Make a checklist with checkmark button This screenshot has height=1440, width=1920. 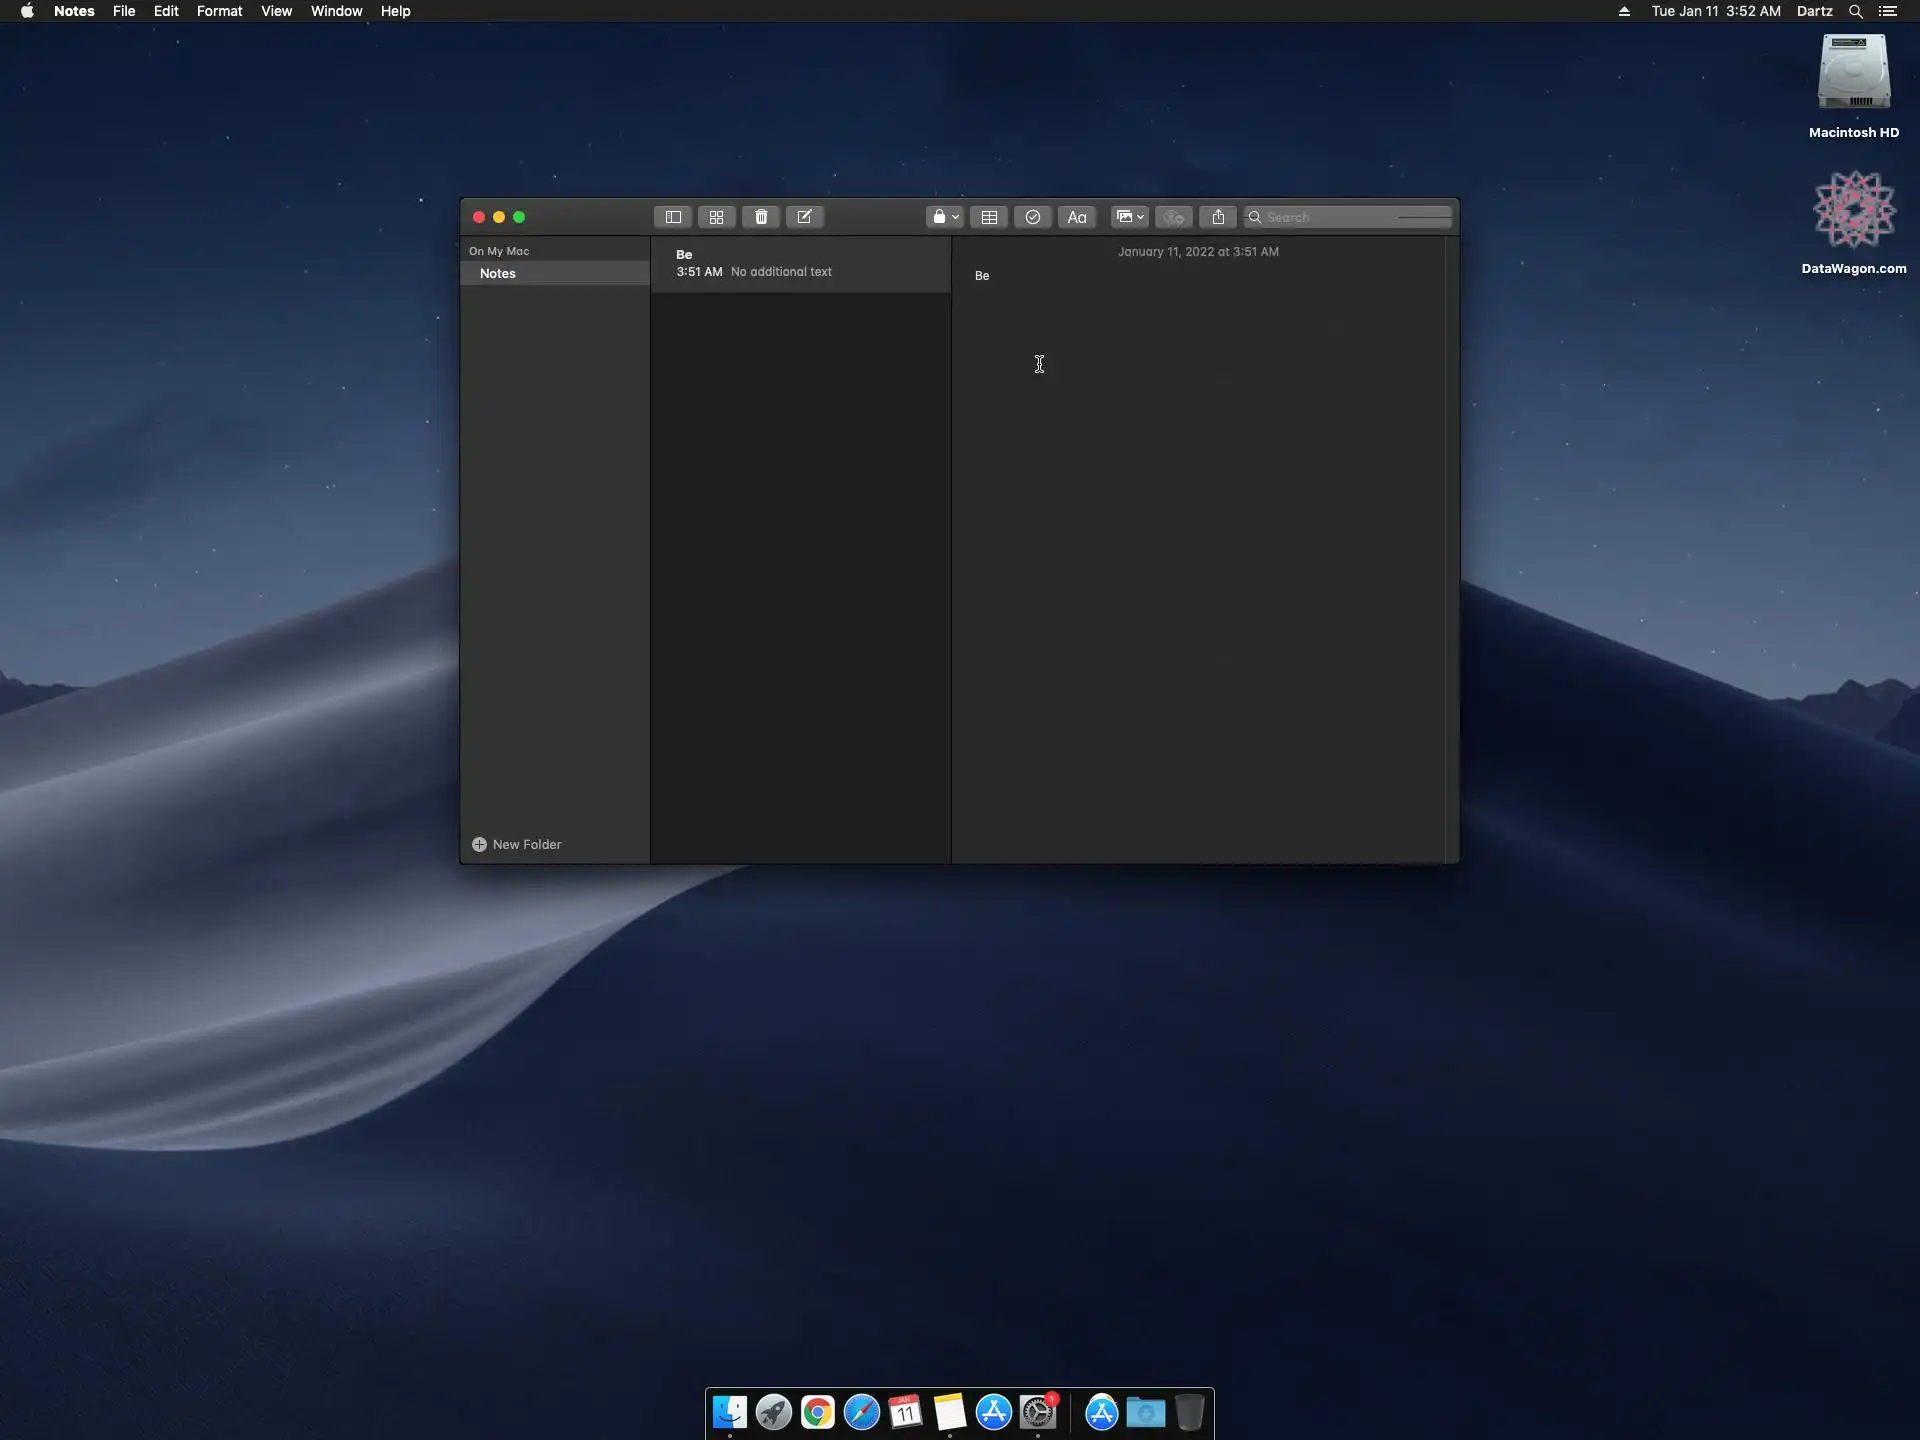(1033, 217)
